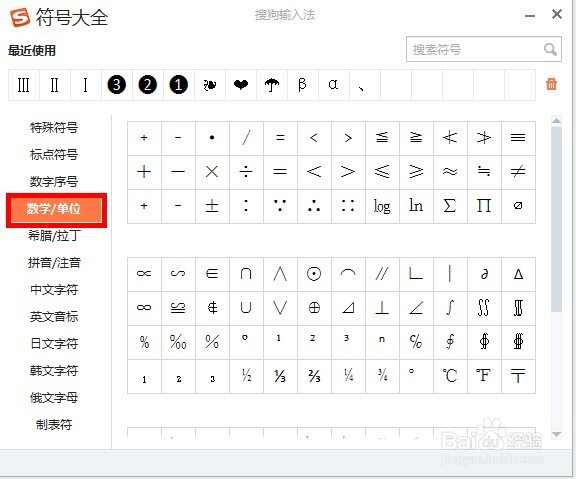Insert the one-half fraction ½
This screenshot has height=479, width=576.
[x=246, y=376]
